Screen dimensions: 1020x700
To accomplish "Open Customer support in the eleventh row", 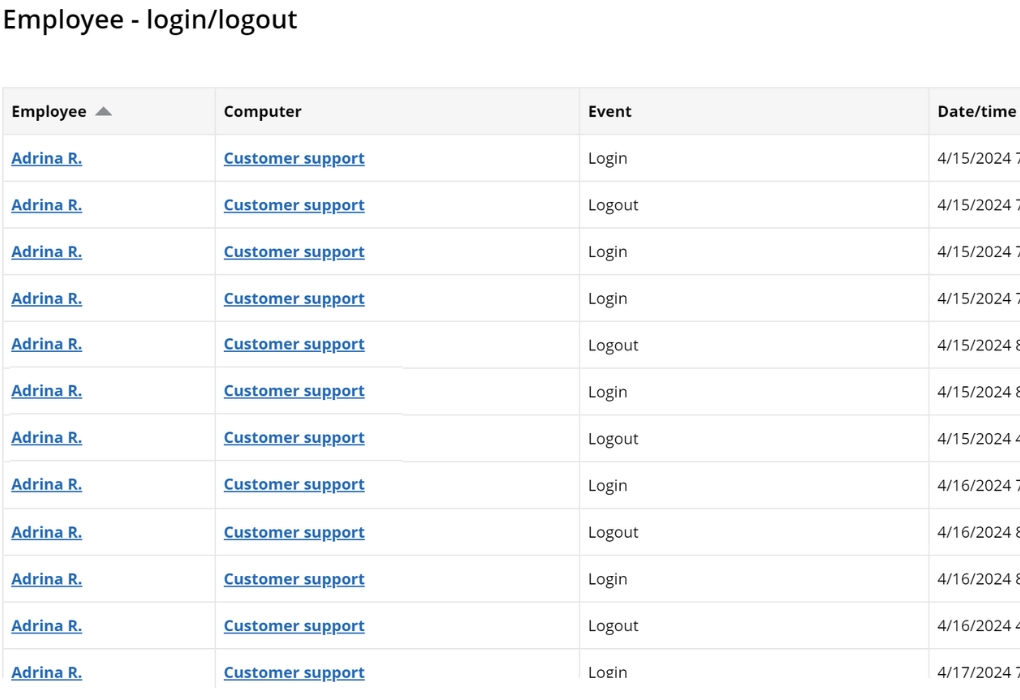I will click(294, 626).
